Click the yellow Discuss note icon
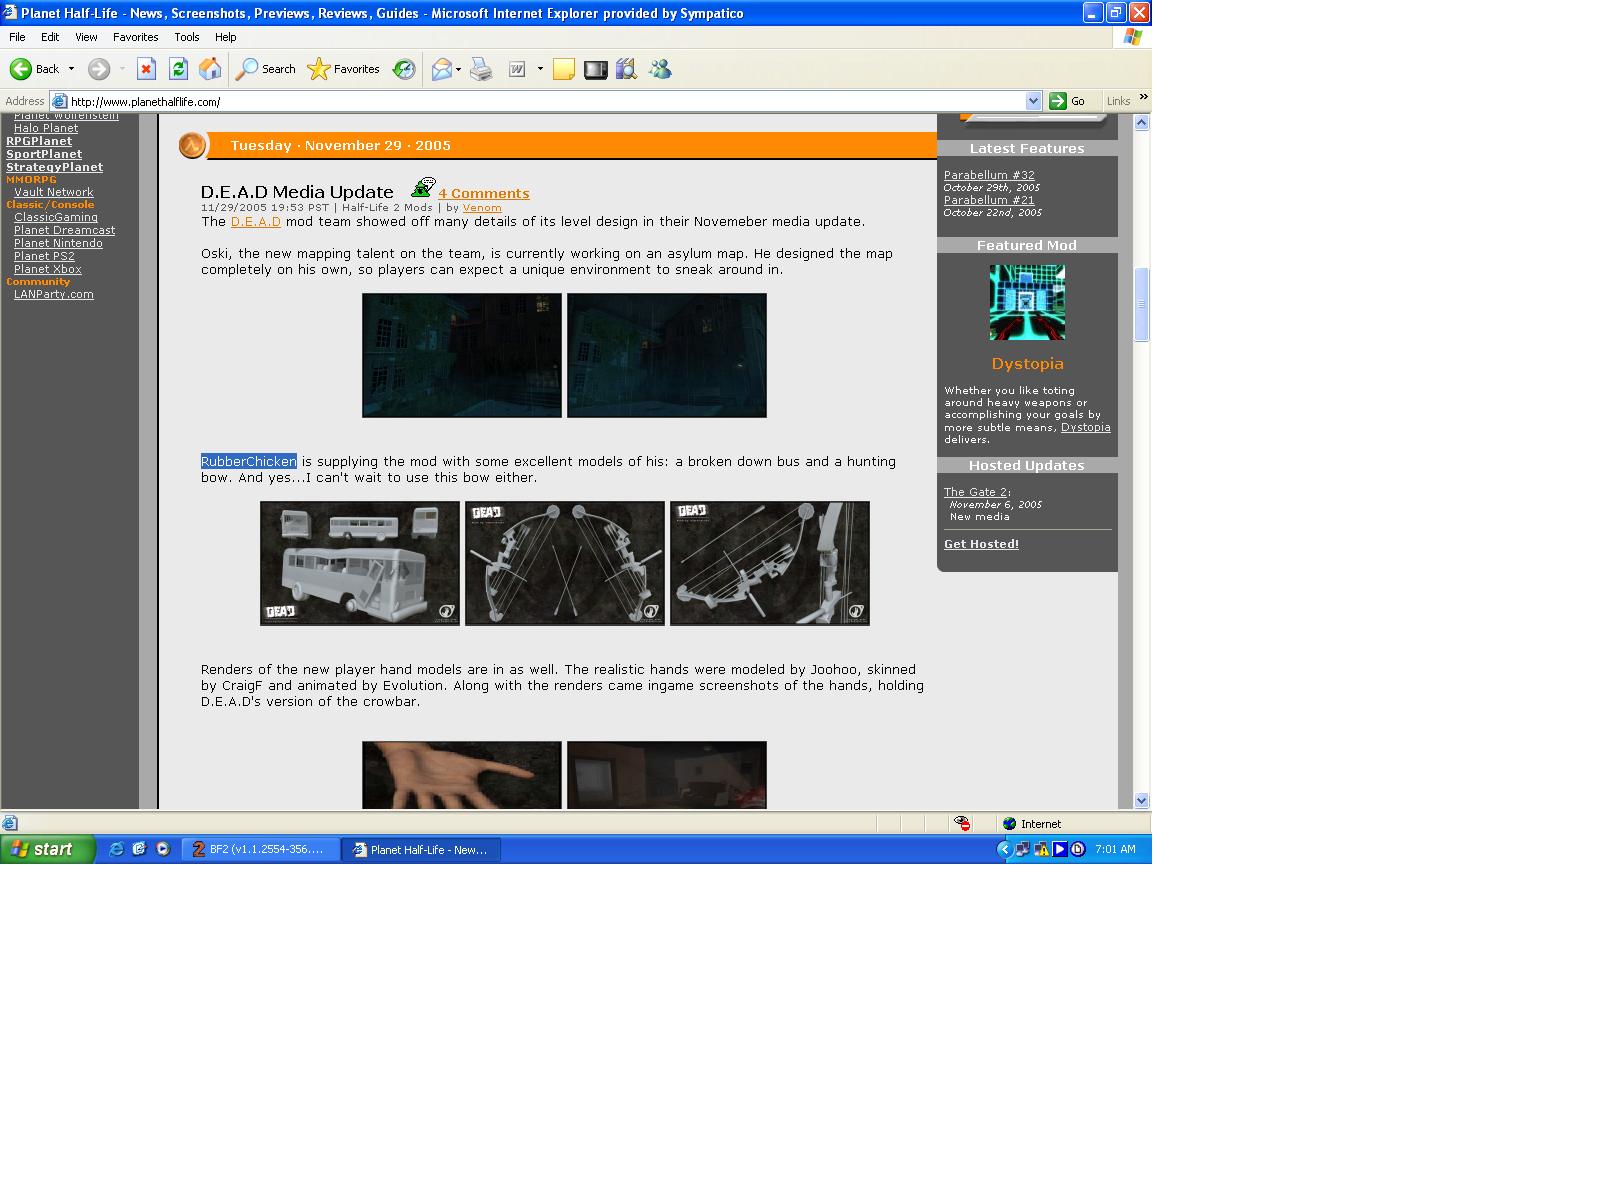 click(564, 69)
